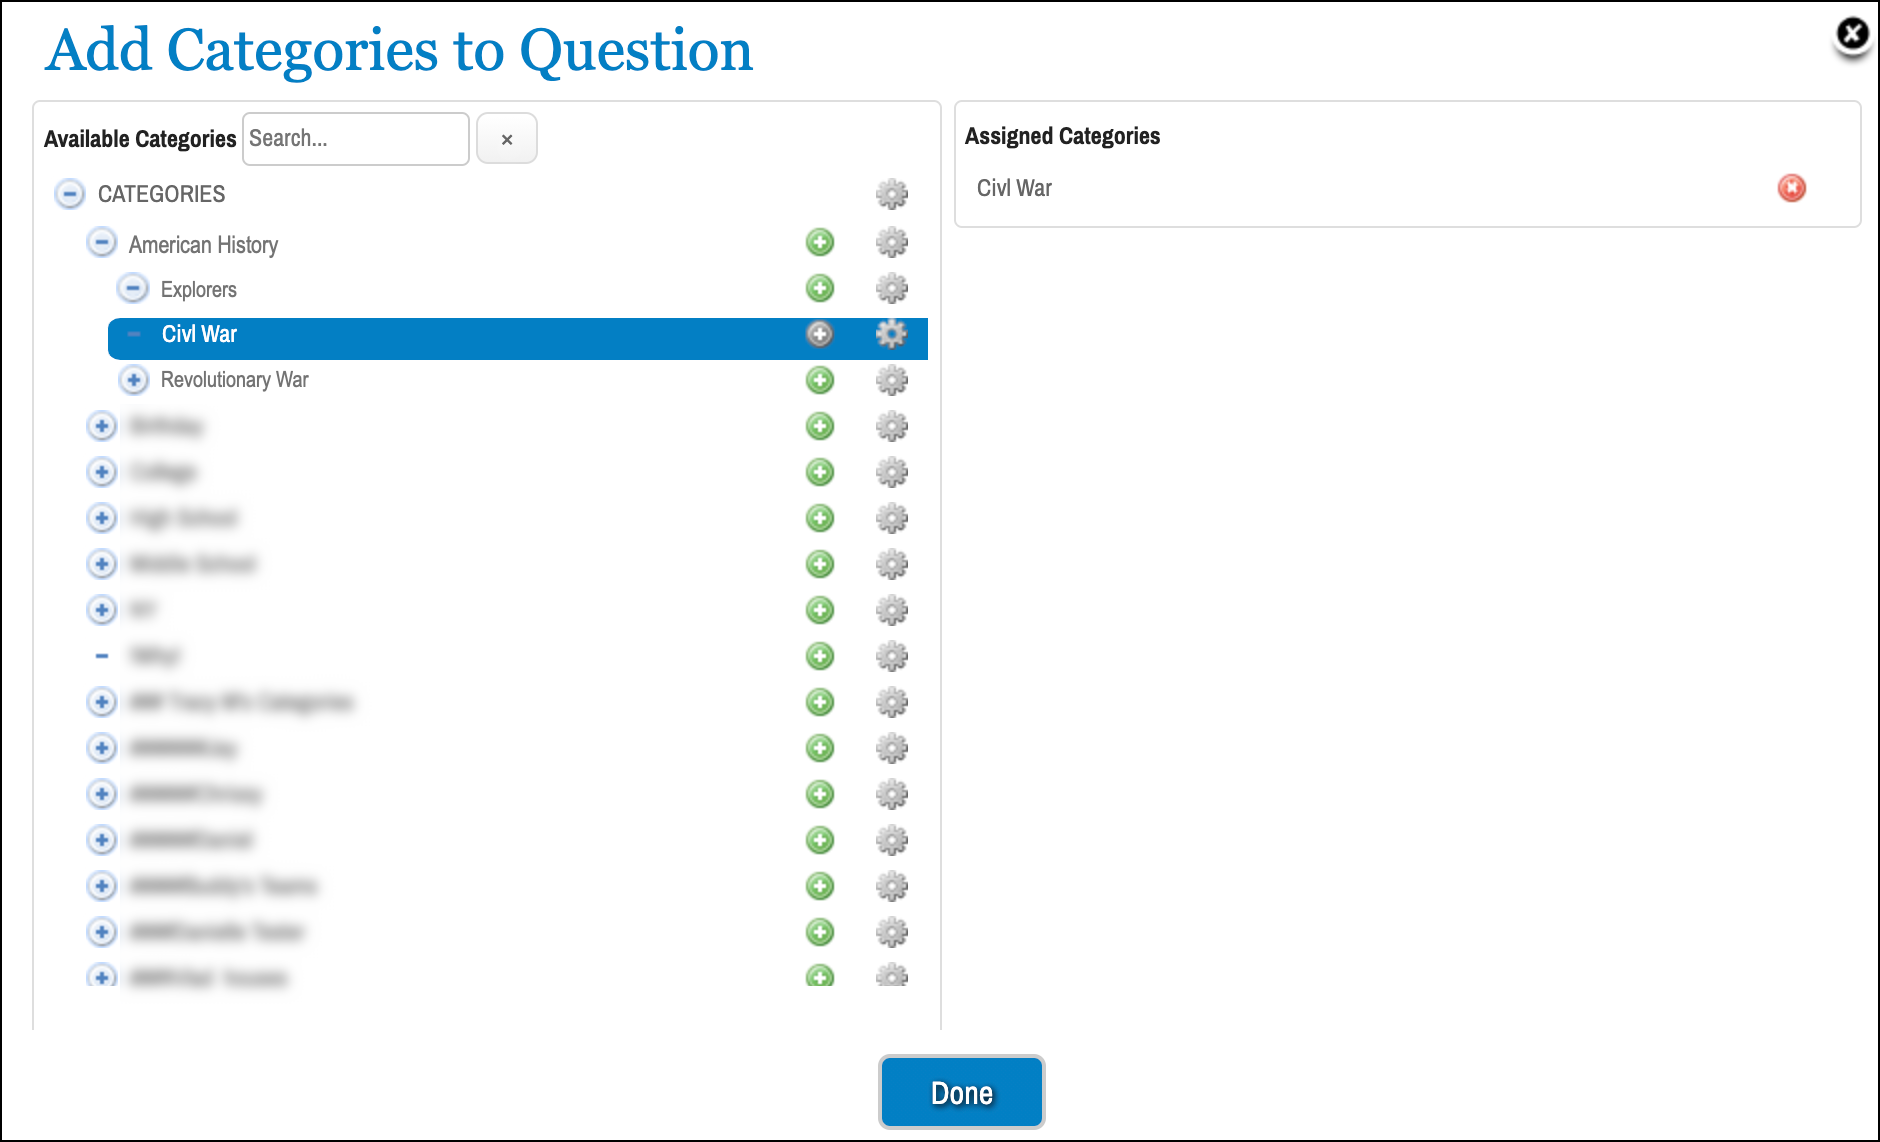Open gear settings for Revolutionary War
Viewport: 1880px width, 1142px height.
click(891, 380)
